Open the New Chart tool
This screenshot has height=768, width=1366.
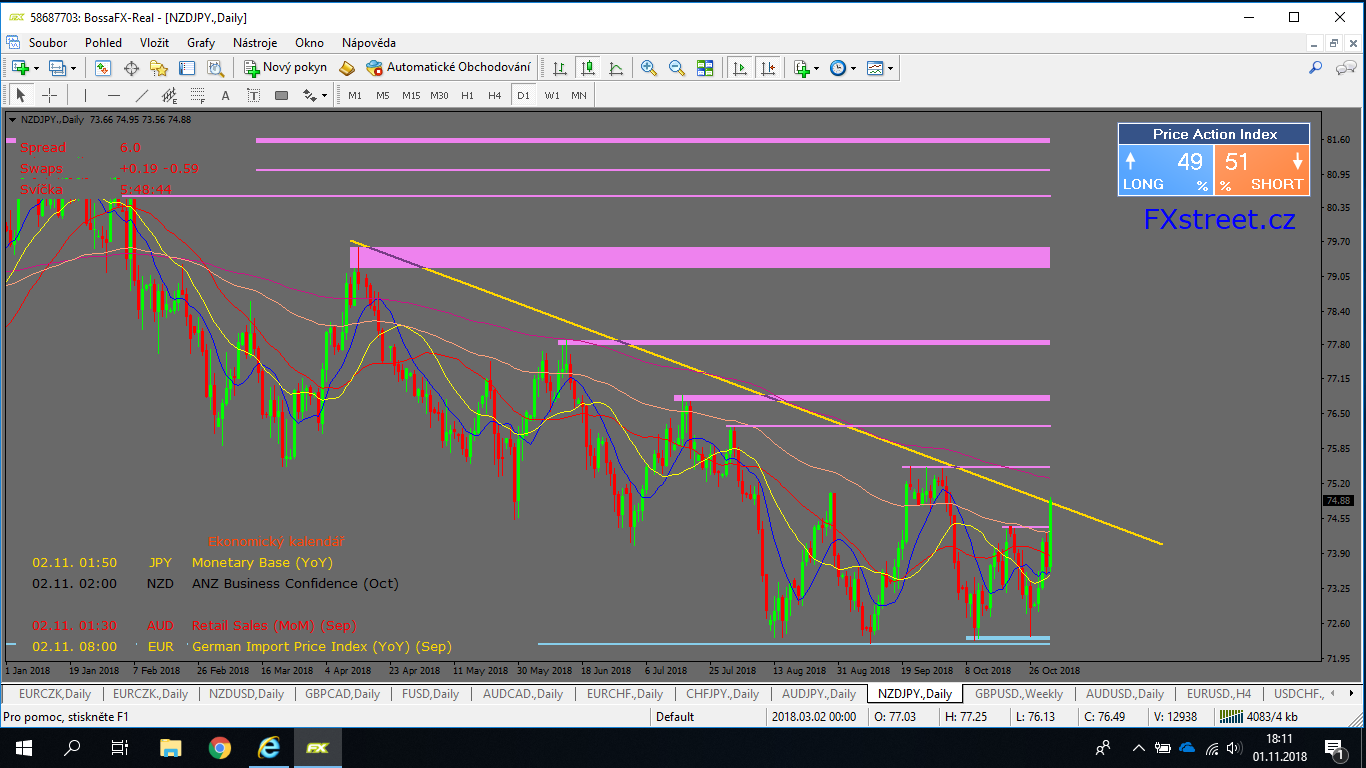(x=20, y=68)
